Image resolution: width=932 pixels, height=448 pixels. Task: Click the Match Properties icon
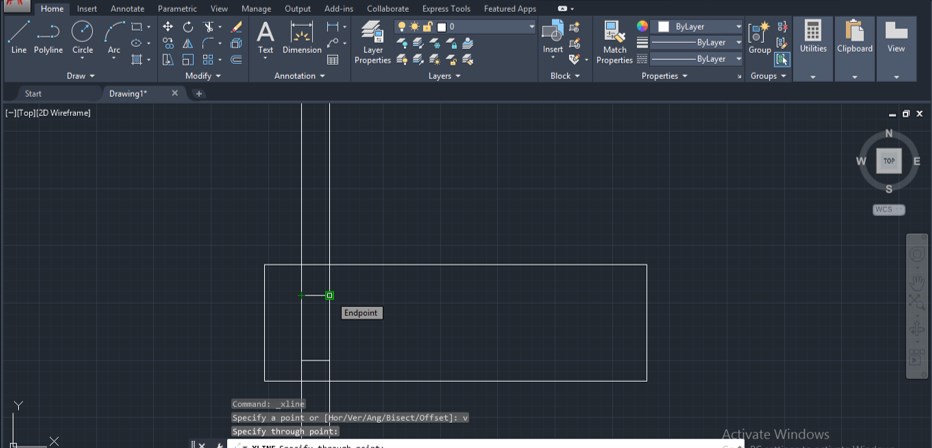(615, 42)
